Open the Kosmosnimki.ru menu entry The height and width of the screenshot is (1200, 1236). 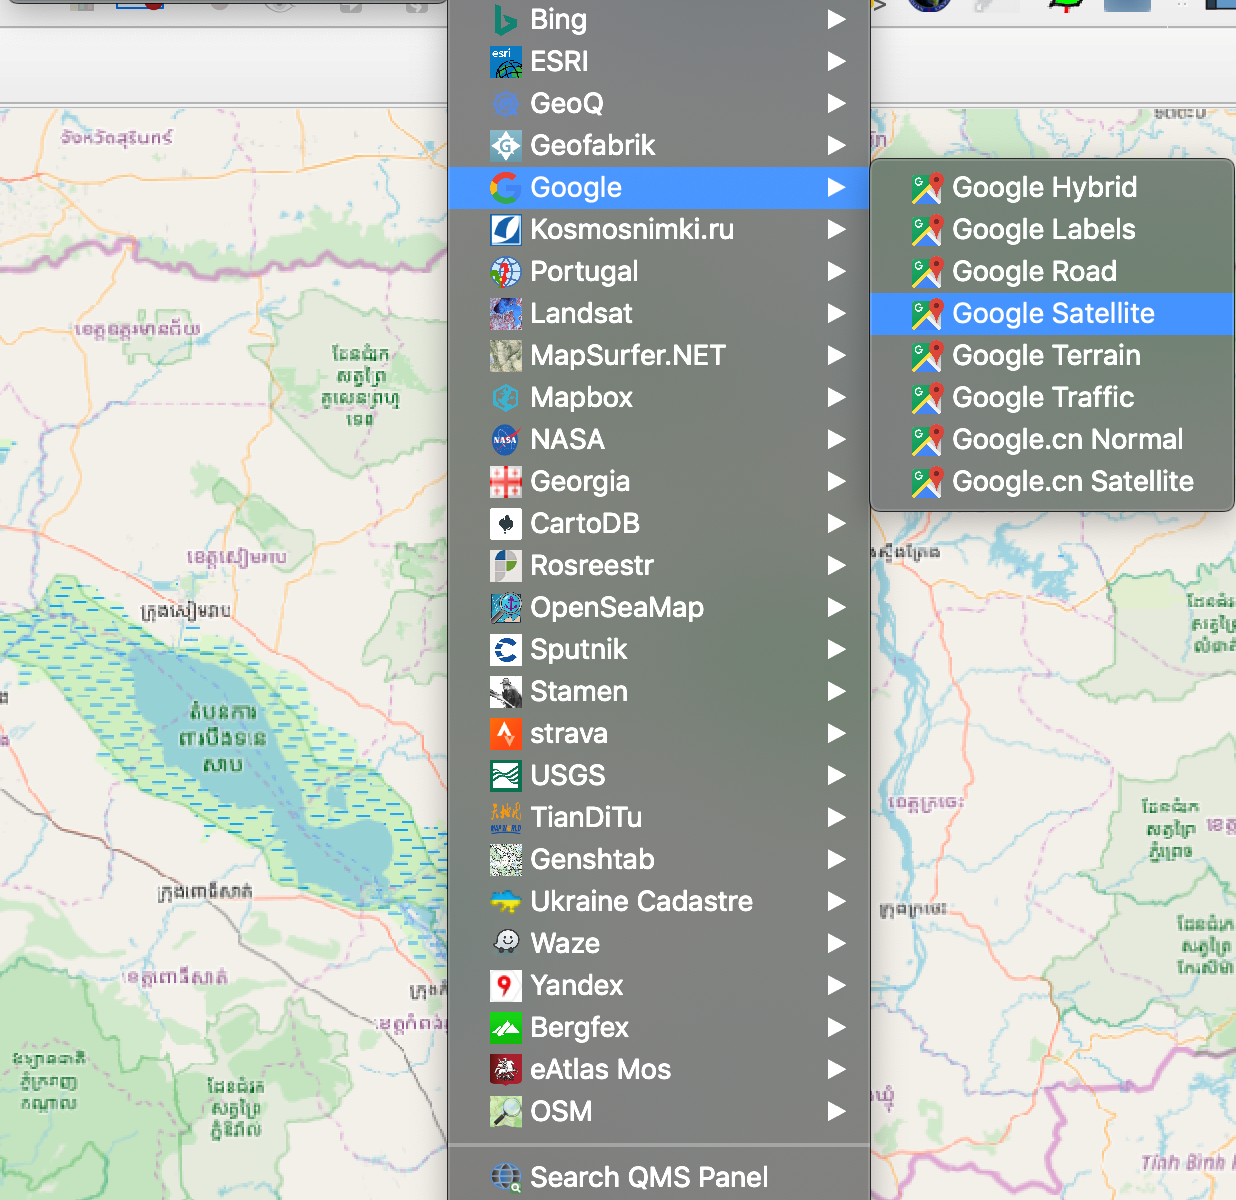659,230
